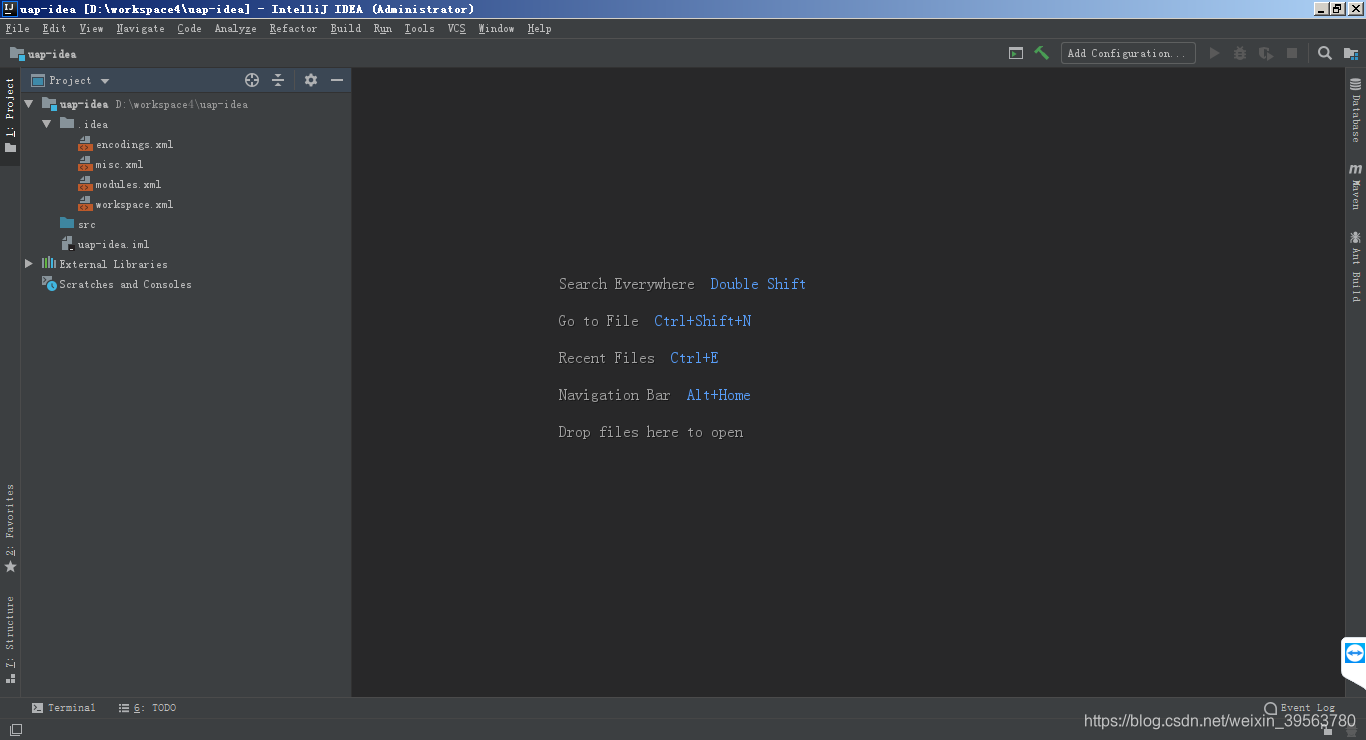1366x740 pixels.
Task: Collapse the uap-idea root node arrow
Action: [x=29, y=104]
